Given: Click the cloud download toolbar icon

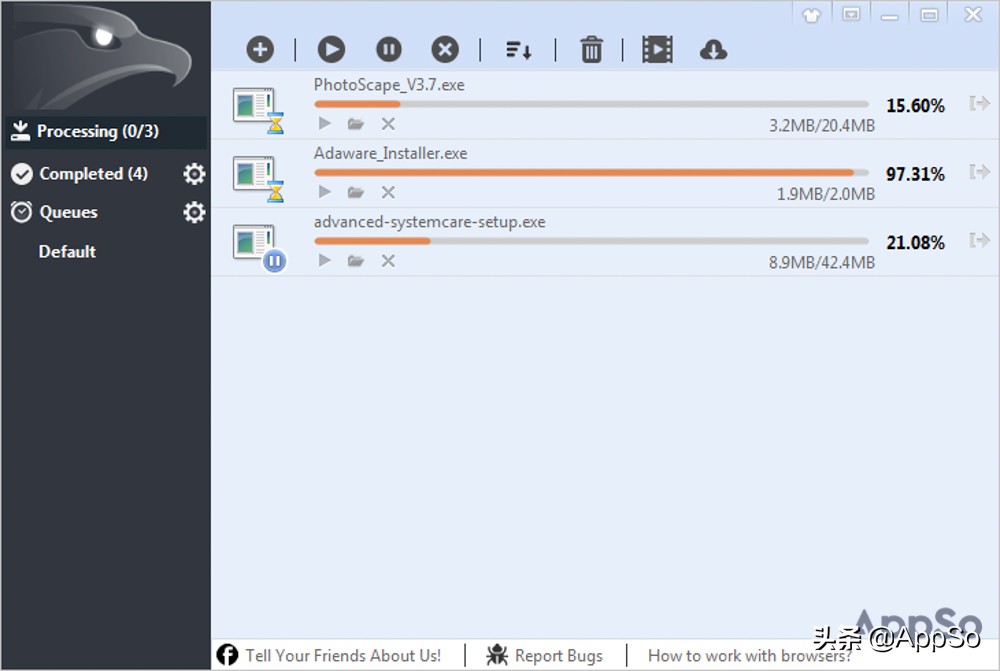Looking at the screenshot, I should click(713, 50).
